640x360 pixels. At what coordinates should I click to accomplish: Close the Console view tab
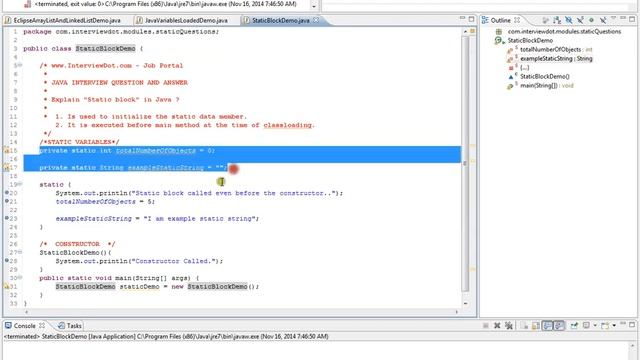(42, 326)
